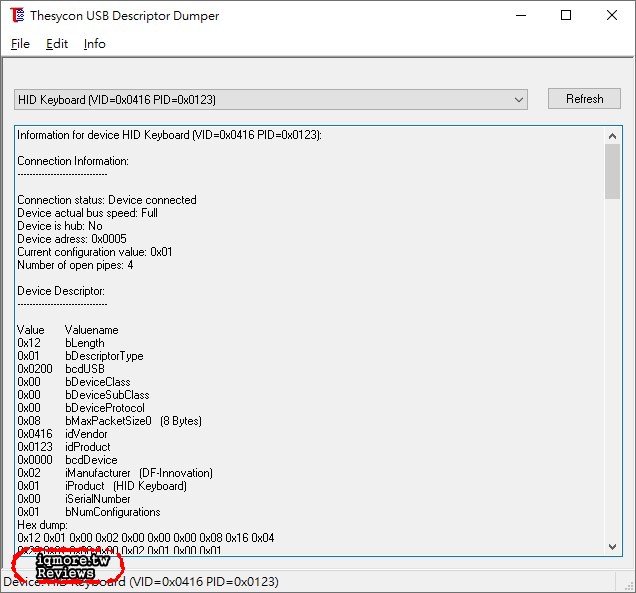
Task: Open the Edit menu
Action: 57,43
